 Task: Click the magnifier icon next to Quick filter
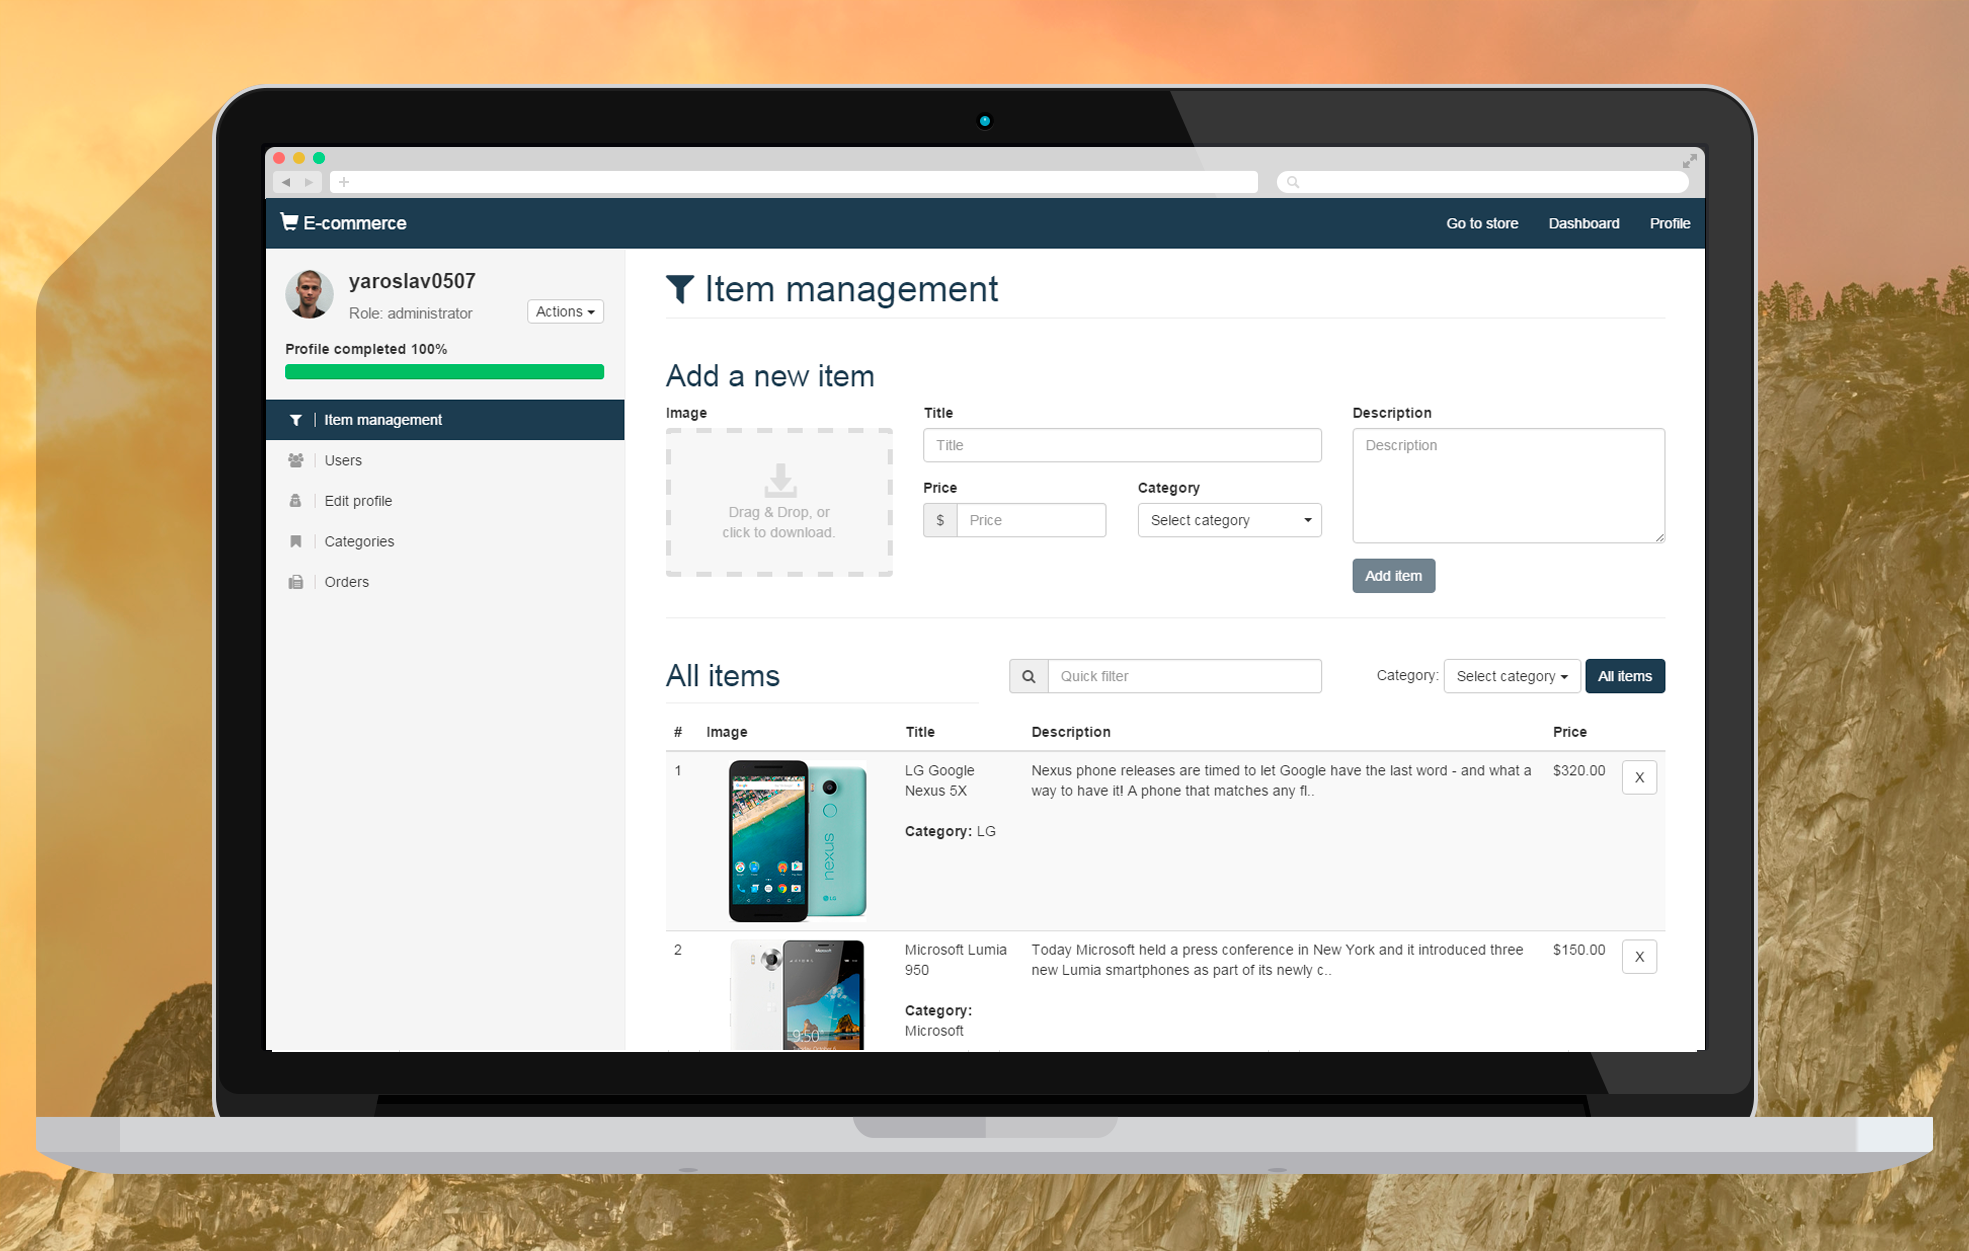click(1028, 676)
